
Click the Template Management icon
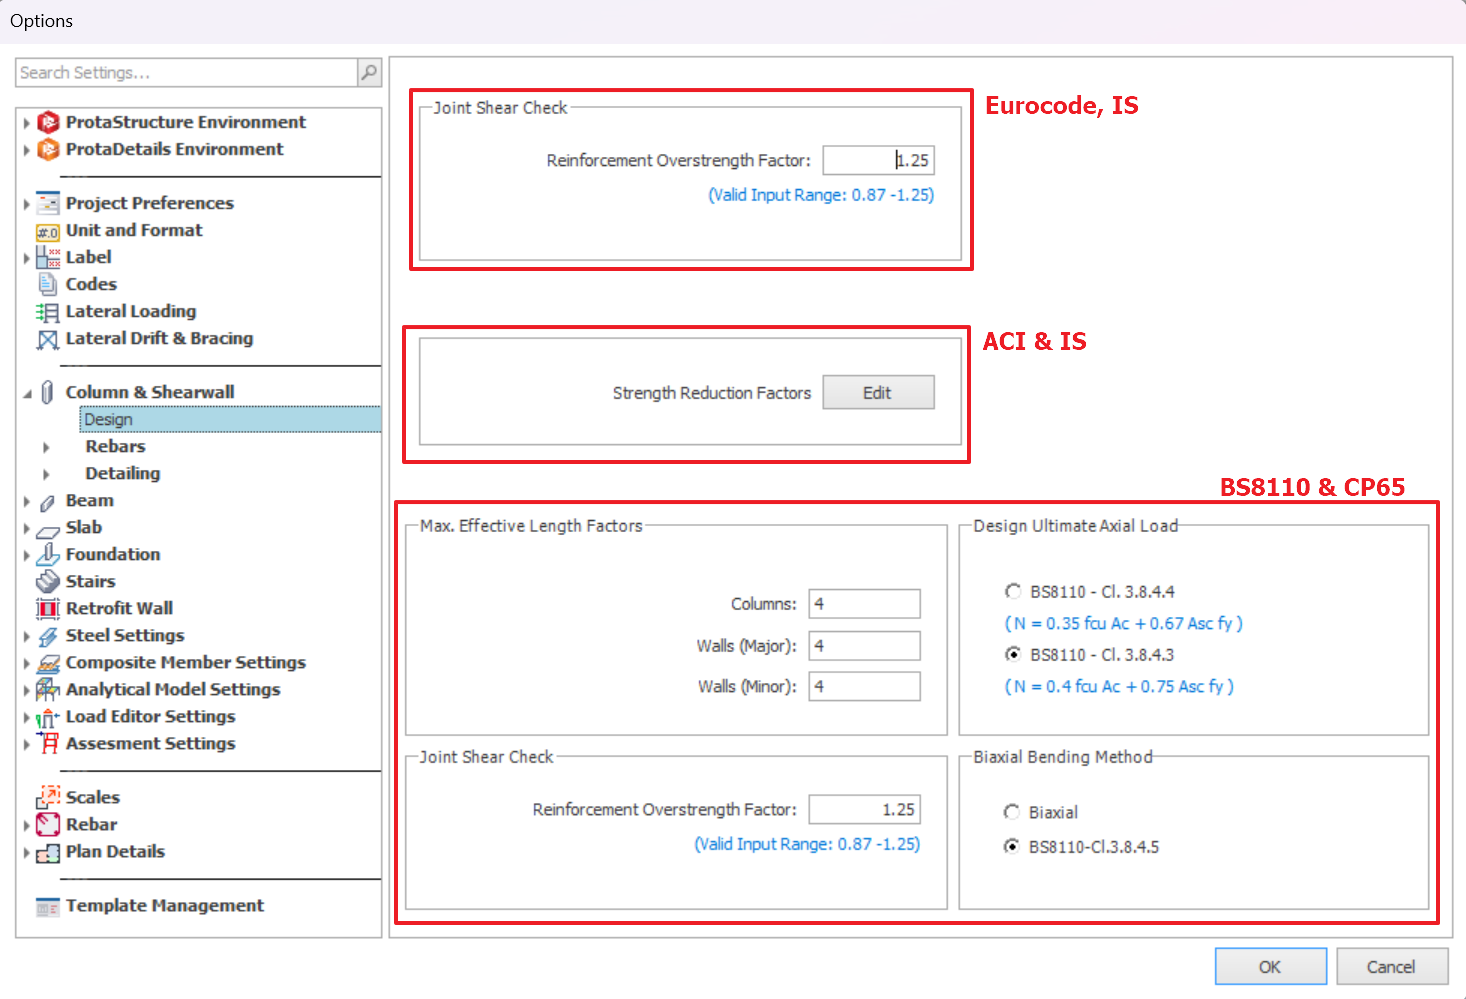pyautogui.click(x=48, y=906)
